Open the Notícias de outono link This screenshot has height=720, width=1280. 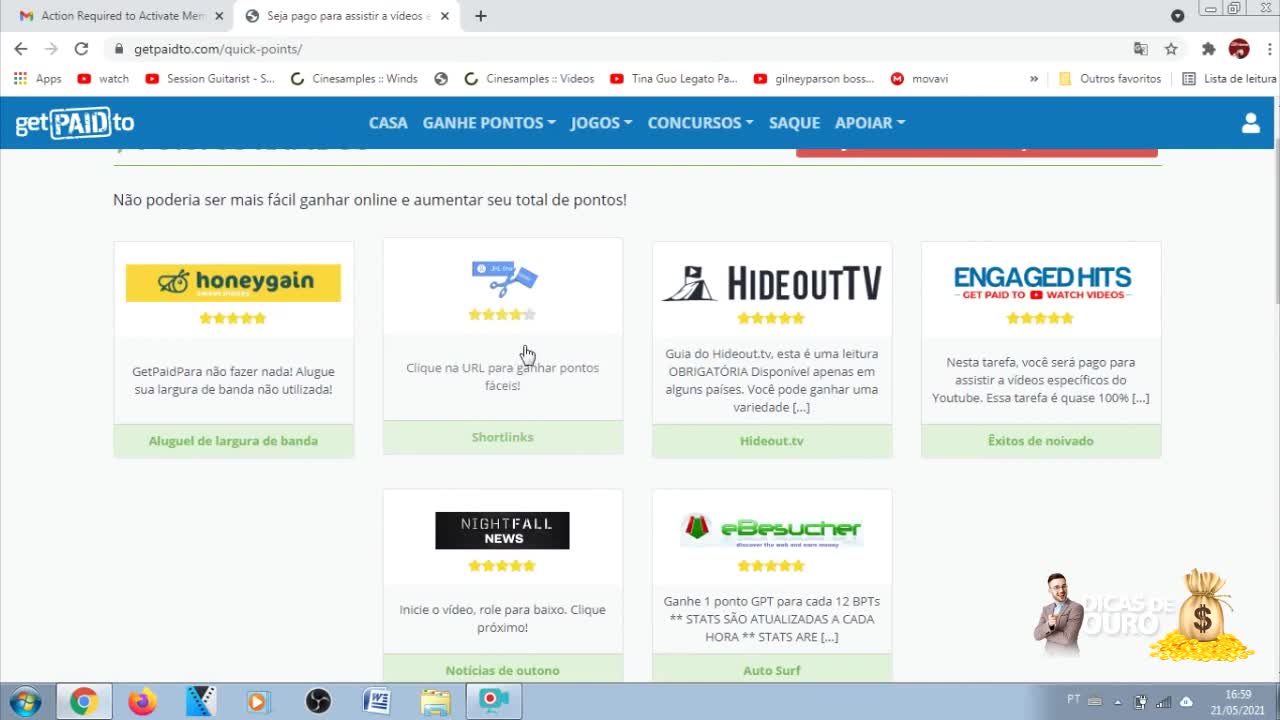[x=503, y=670]
